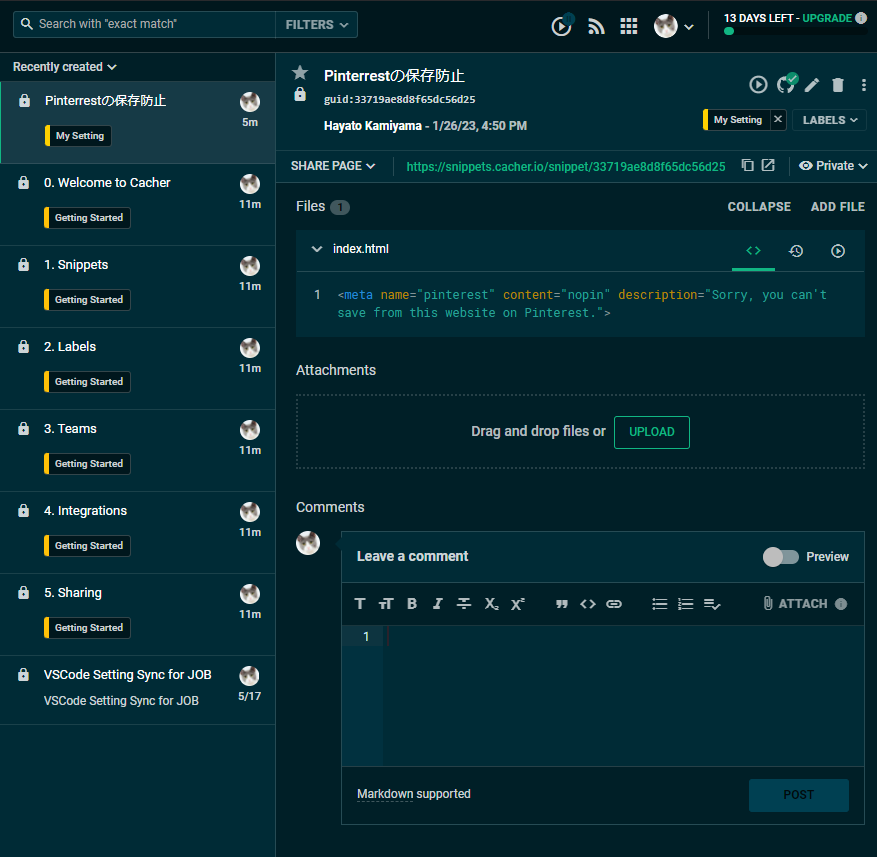
Task: Apply heading text format in comment
Action: [360, 604]
